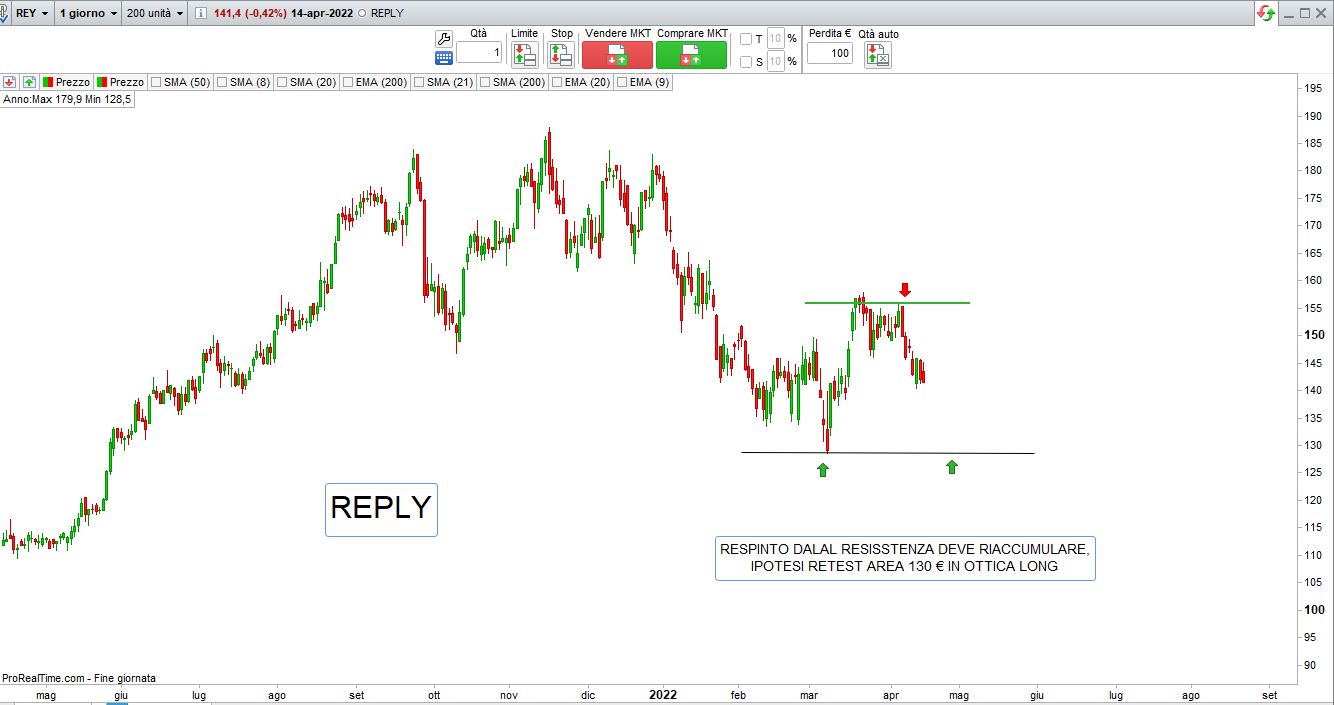Click the Qtà quantity input field
The height and width of the screenshot is (705, 1334).
click(479, 52)
